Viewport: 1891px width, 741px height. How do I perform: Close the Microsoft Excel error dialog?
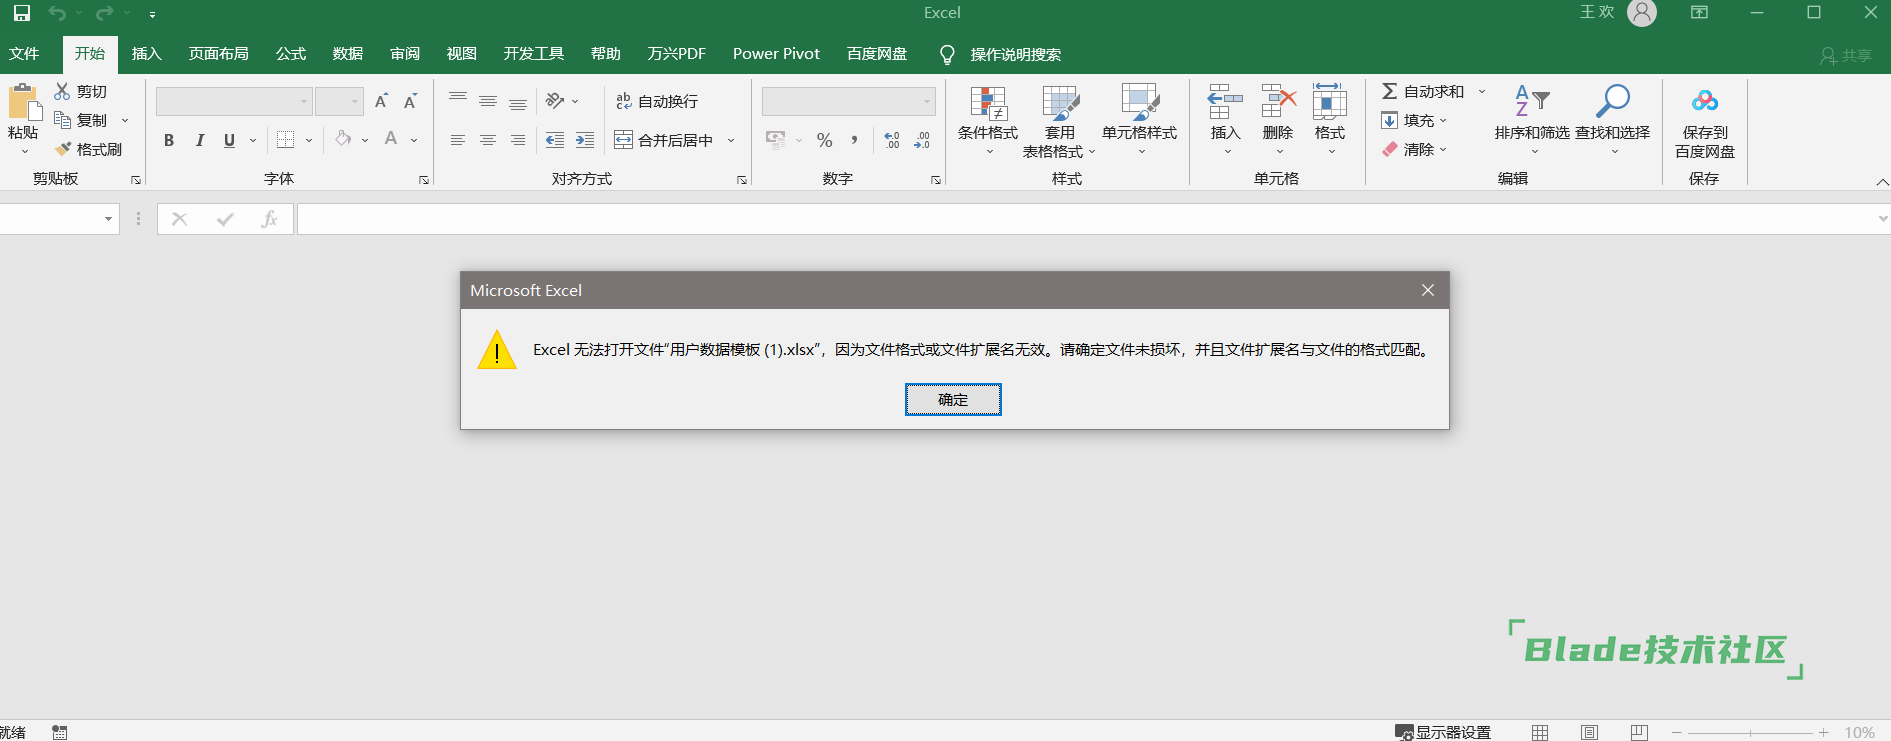(1427, 290)
